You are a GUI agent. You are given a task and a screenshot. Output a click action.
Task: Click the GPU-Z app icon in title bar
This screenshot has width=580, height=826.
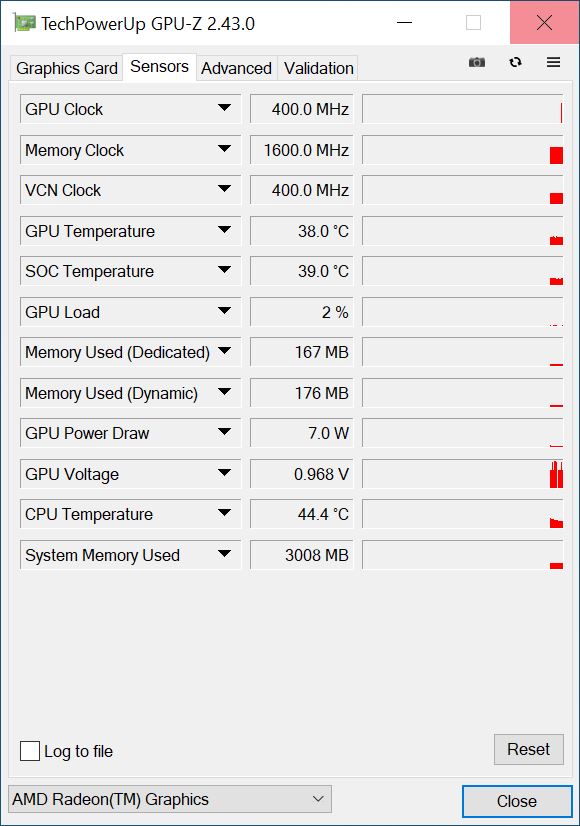tap(24, 23)
